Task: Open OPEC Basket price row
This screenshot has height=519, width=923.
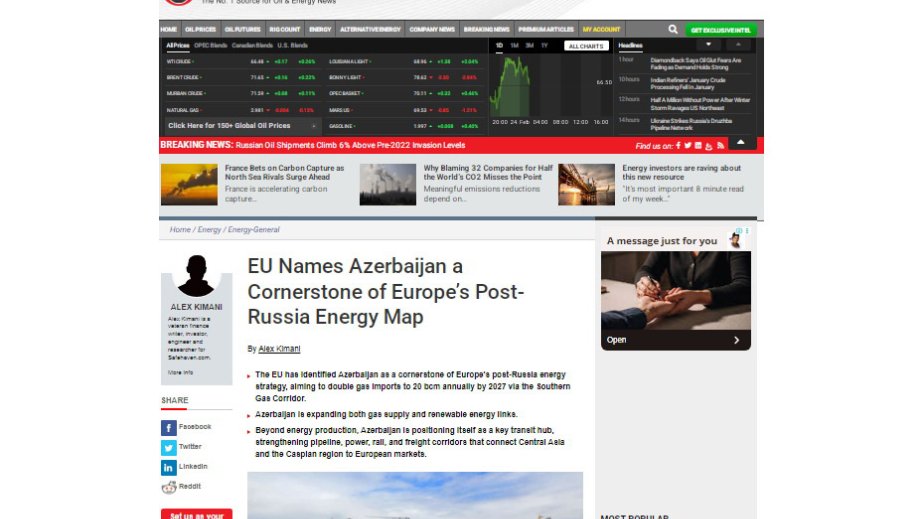Action: [x=404, y=93]
